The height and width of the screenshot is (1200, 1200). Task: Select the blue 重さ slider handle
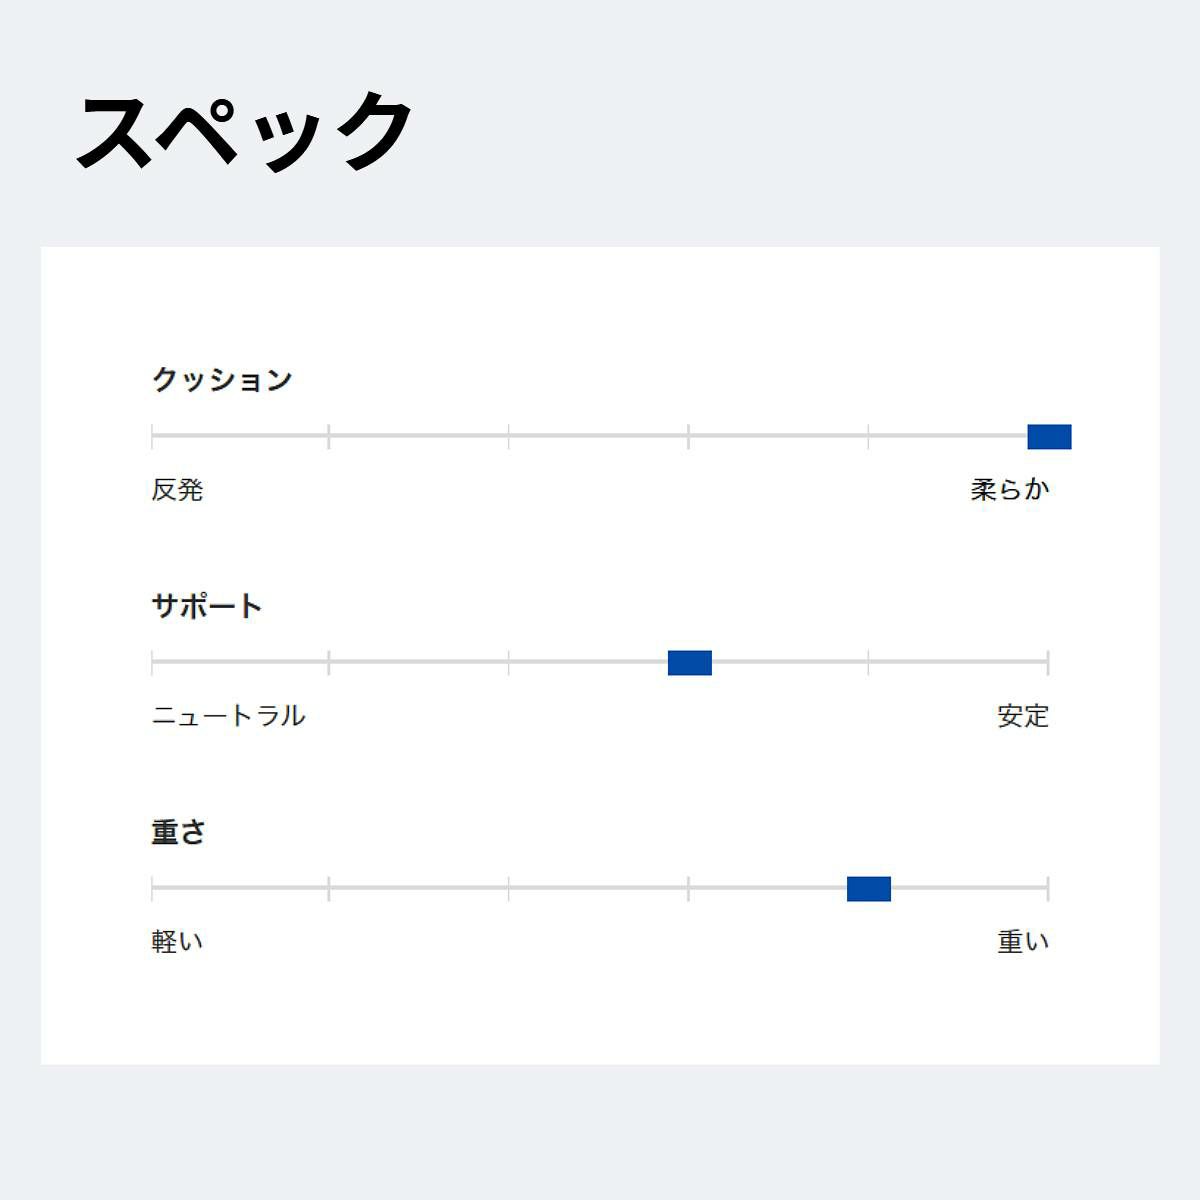pyautogui.click(x=868, y=889)
